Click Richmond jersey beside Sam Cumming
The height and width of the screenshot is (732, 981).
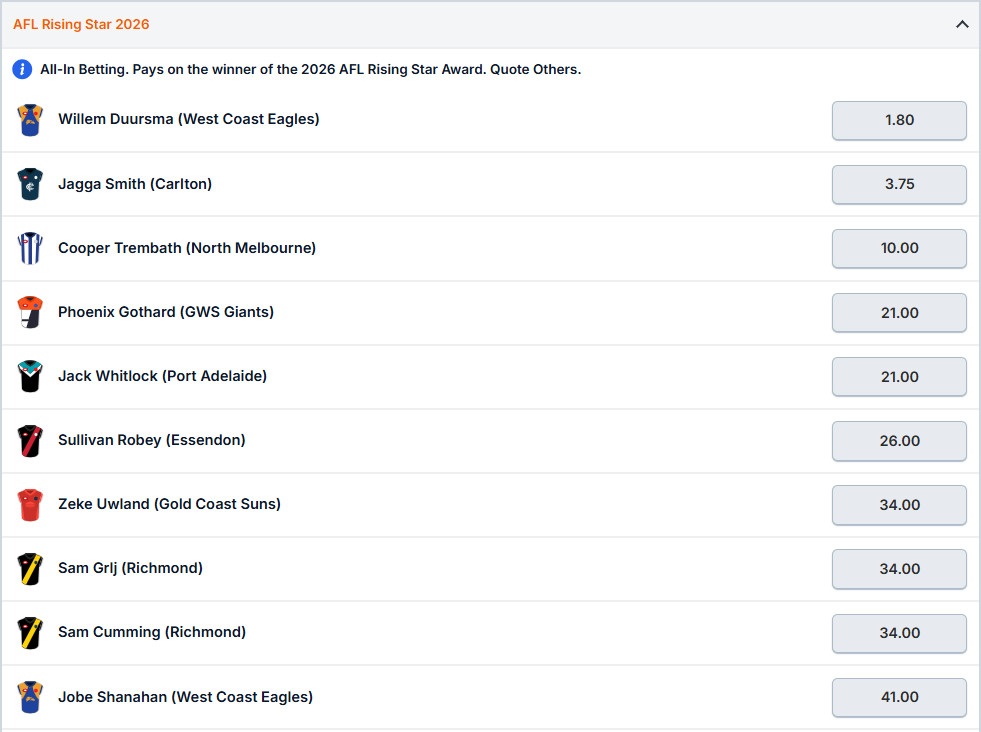click(30, 633)
